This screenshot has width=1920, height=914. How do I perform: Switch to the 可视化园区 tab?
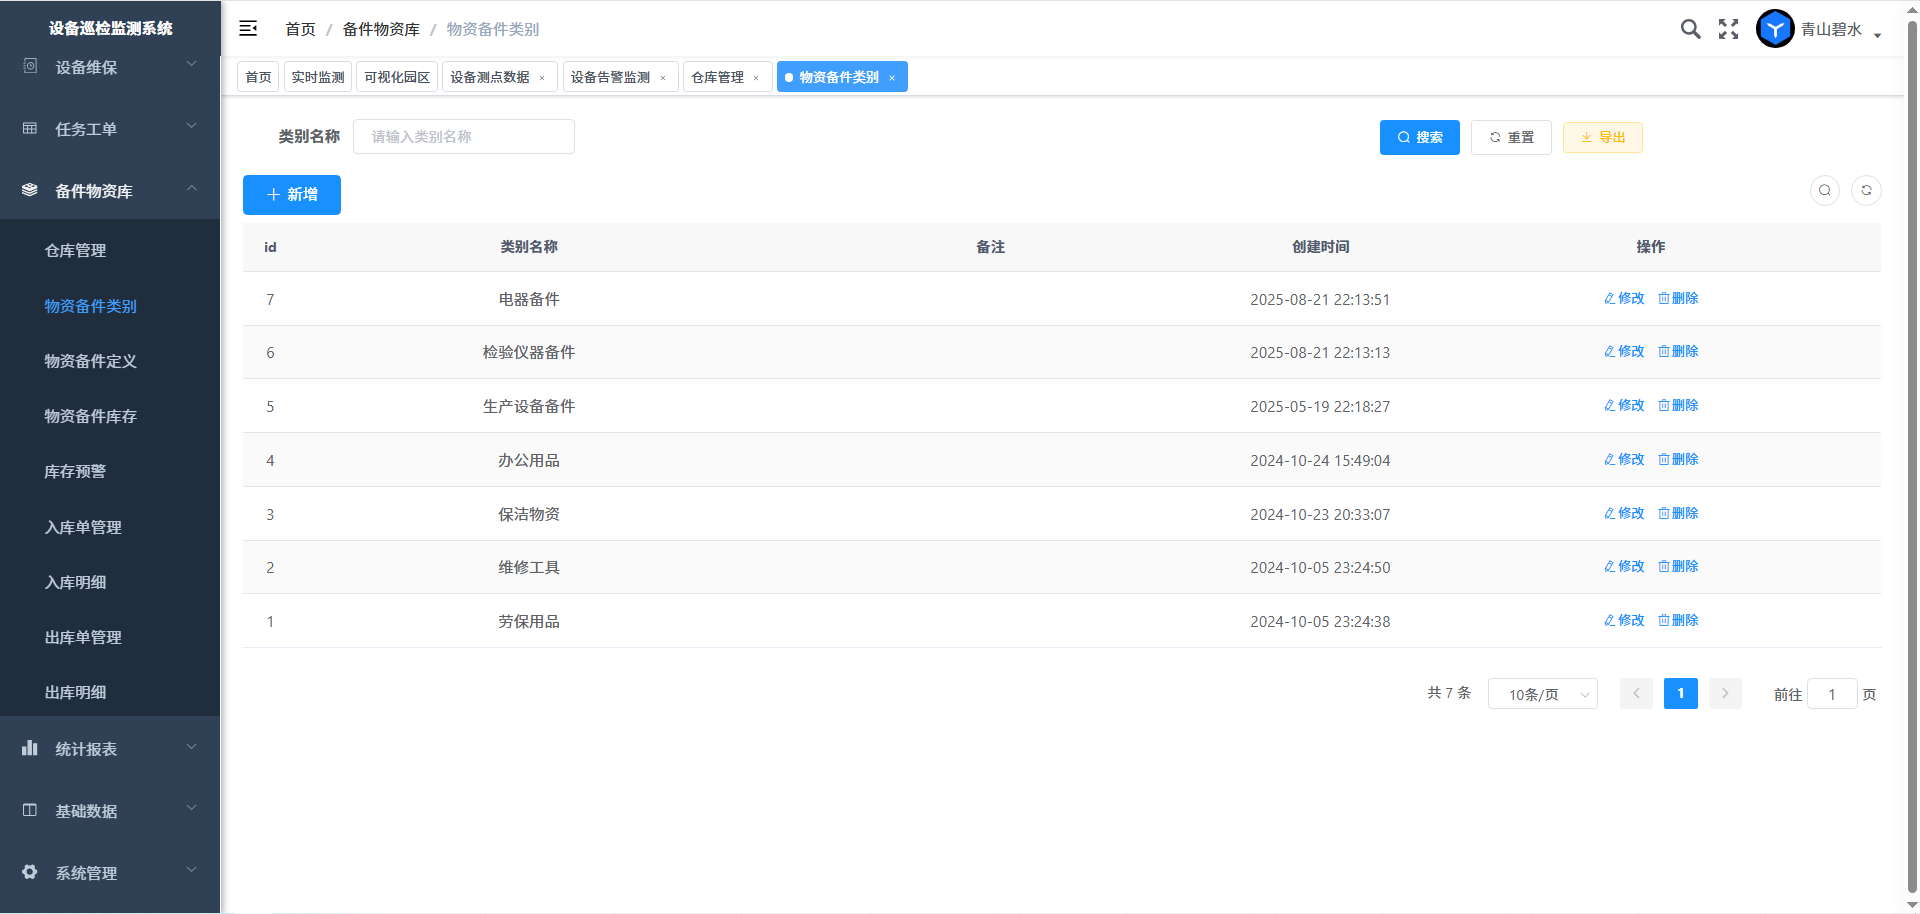[397, 77]
